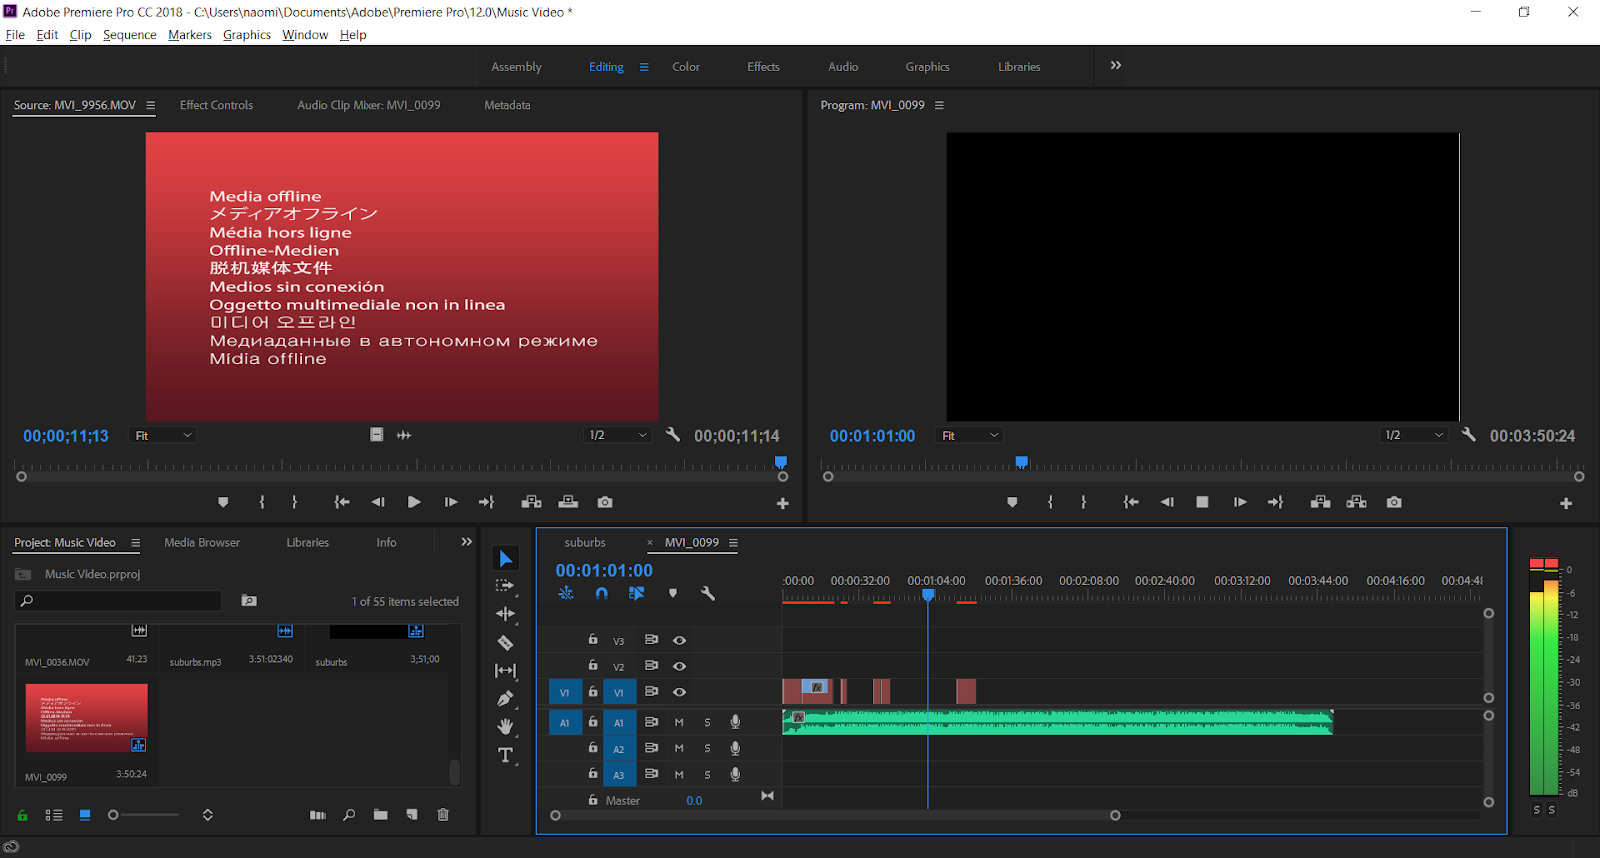Click the trash icon in Project panel

click(x=443, y=815)
